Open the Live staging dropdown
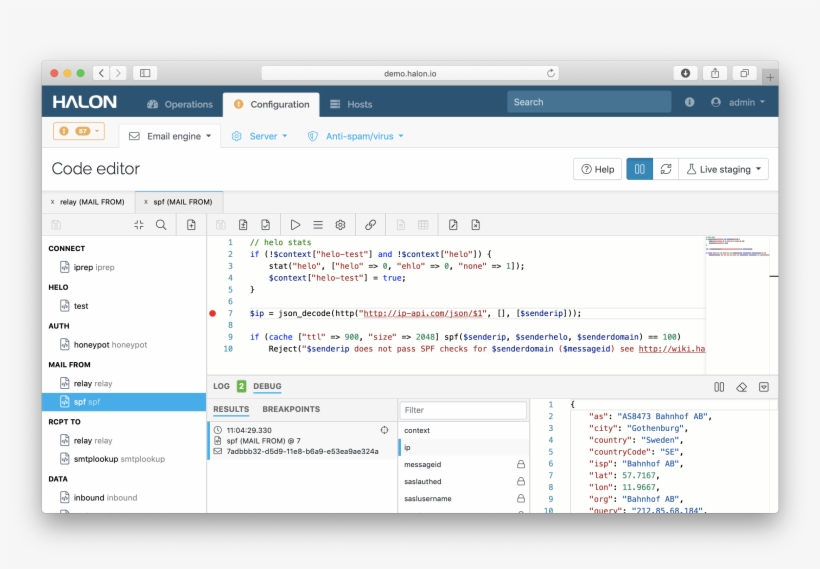820x569 pixels. pos(723,169)
